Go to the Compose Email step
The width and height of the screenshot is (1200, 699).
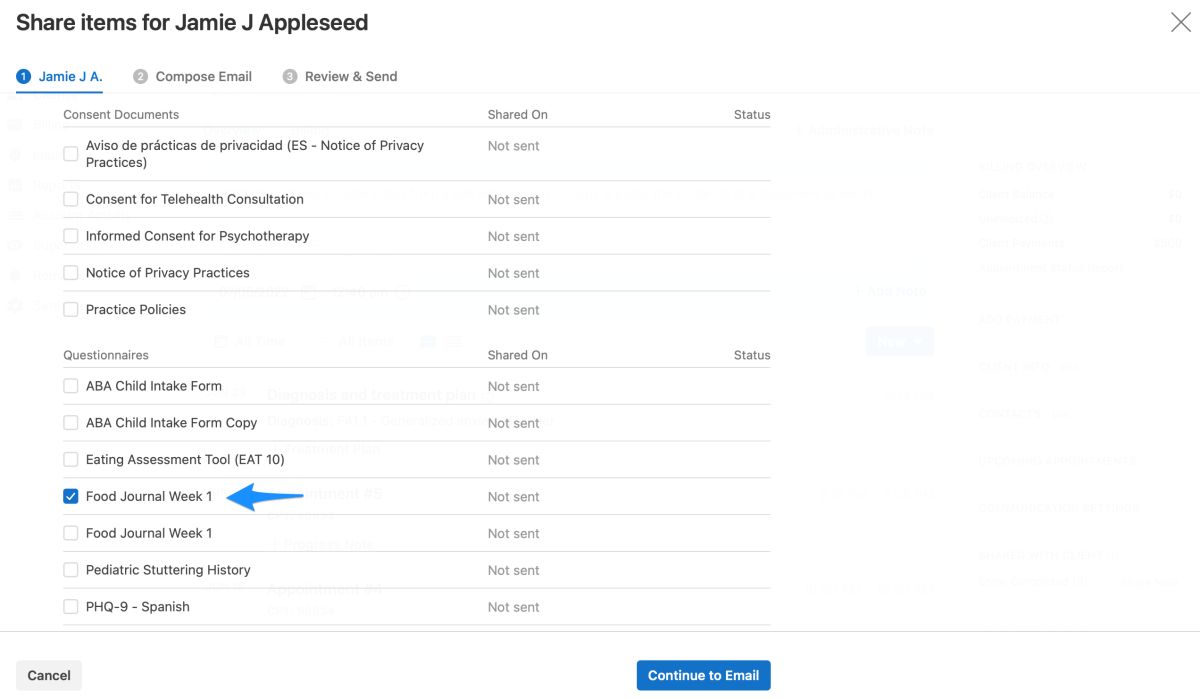coord(192,76)
